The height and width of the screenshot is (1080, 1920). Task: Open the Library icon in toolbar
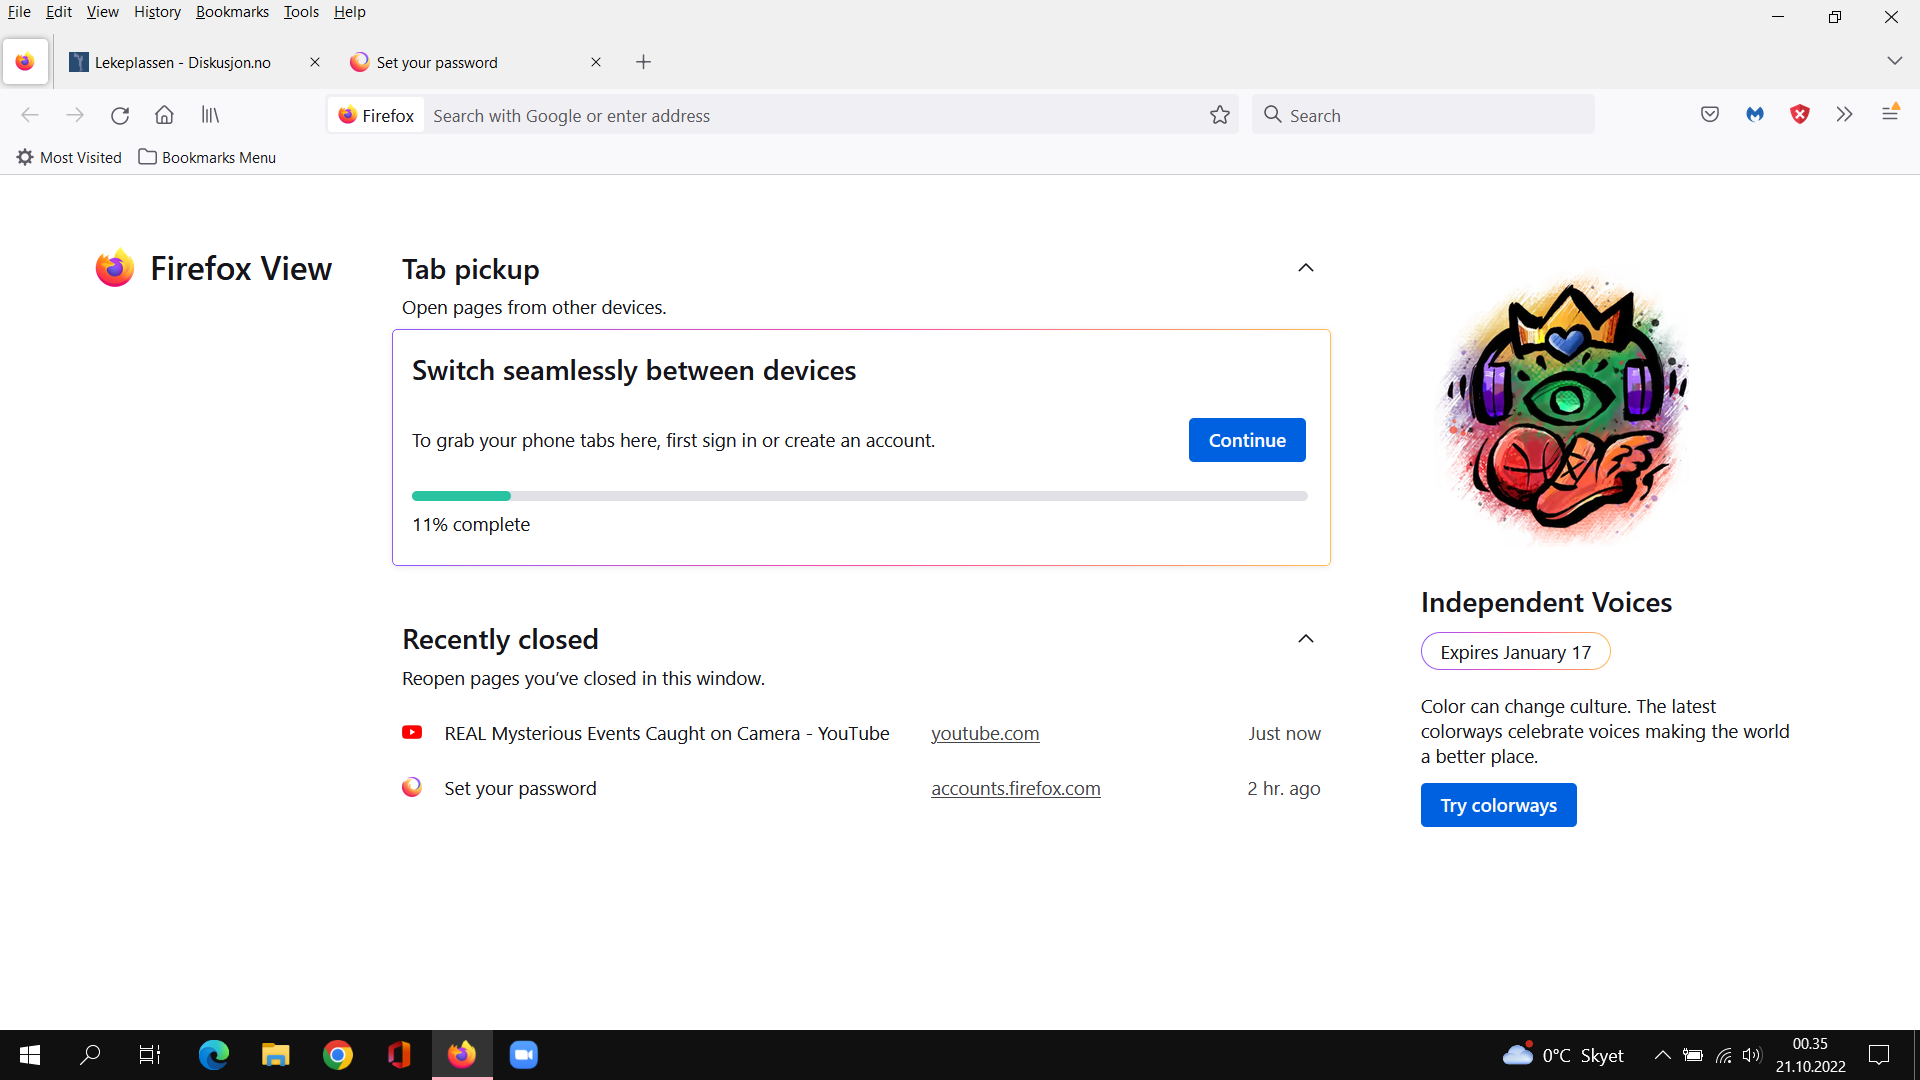tap(210, 115)
